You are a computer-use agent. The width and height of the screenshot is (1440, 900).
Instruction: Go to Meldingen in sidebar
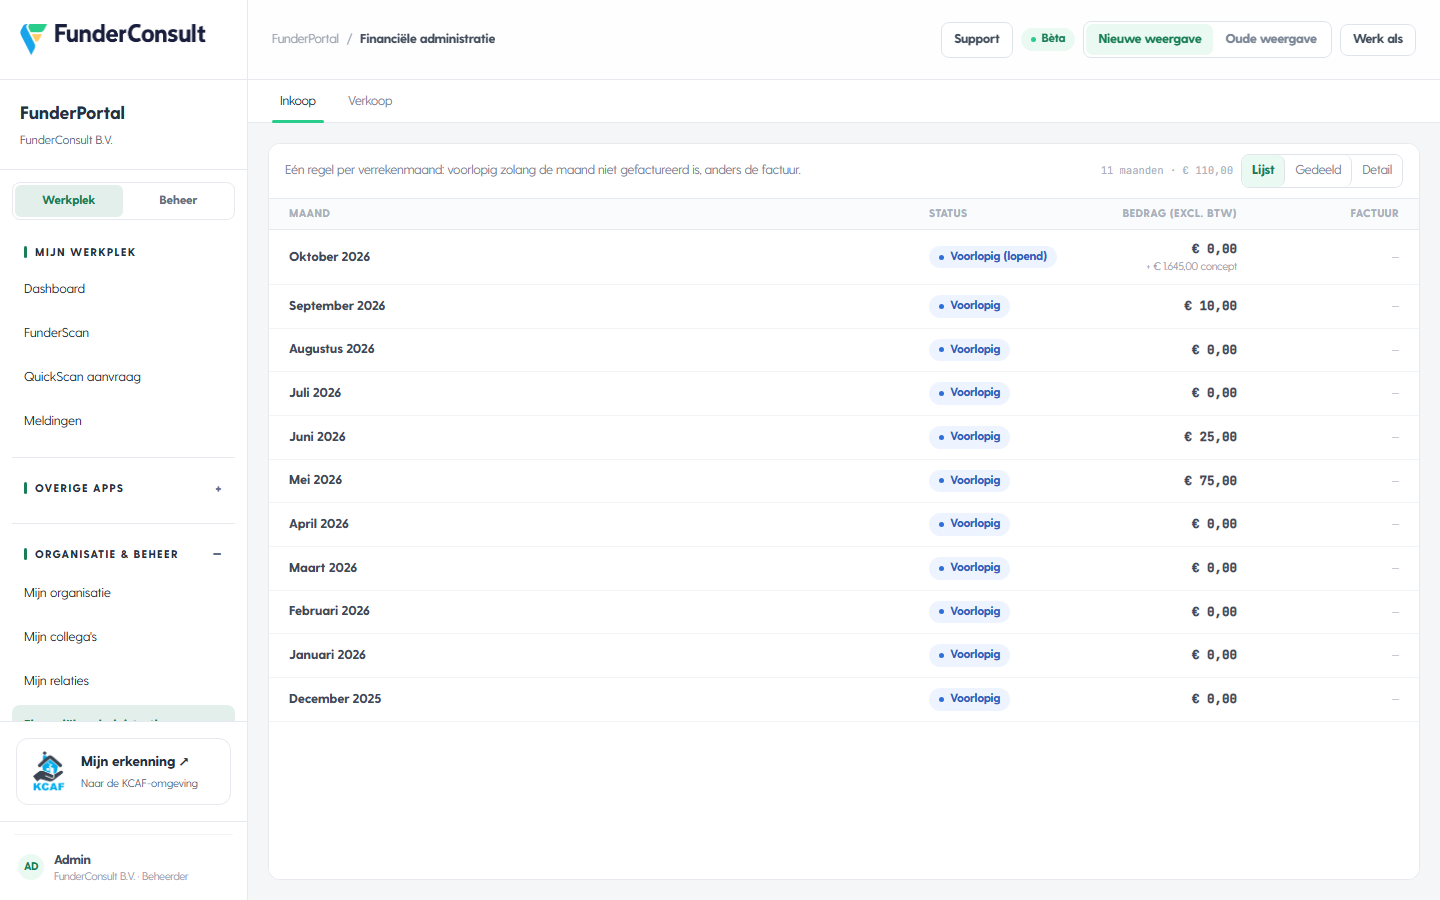click(53, 421)
